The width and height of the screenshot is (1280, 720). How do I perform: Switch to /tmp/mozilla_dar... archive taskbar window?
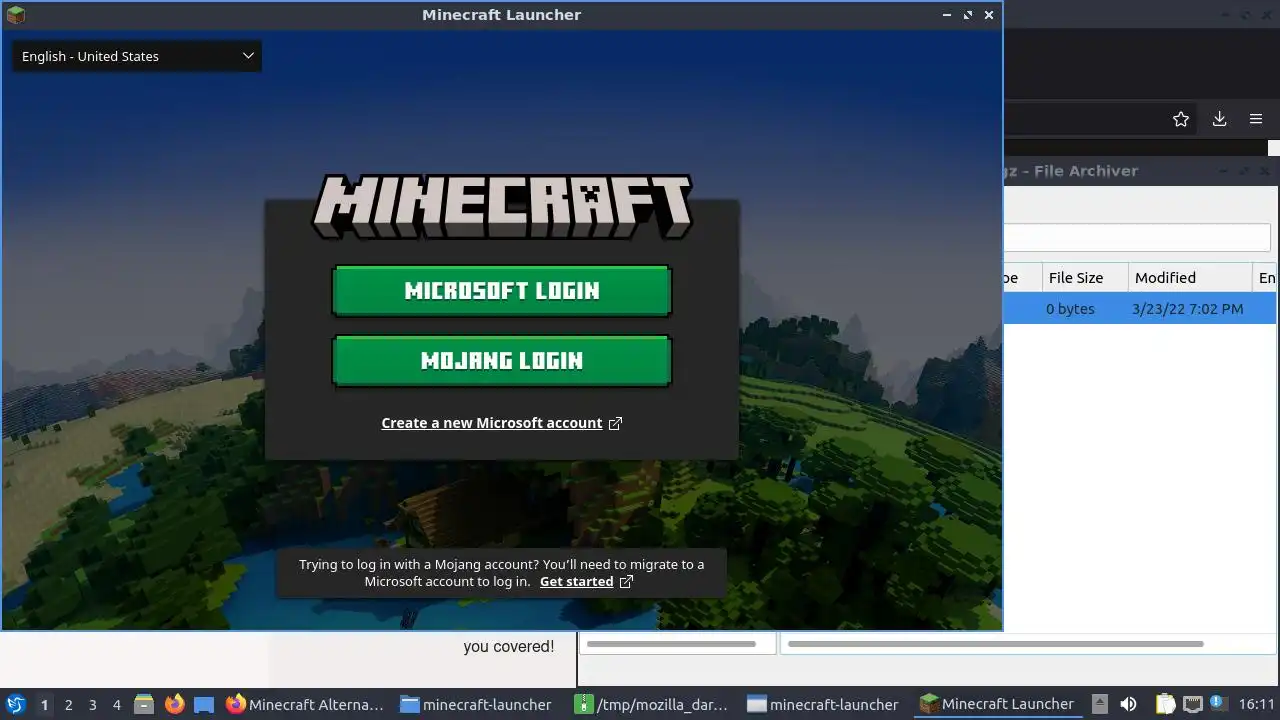pos(652,704)
